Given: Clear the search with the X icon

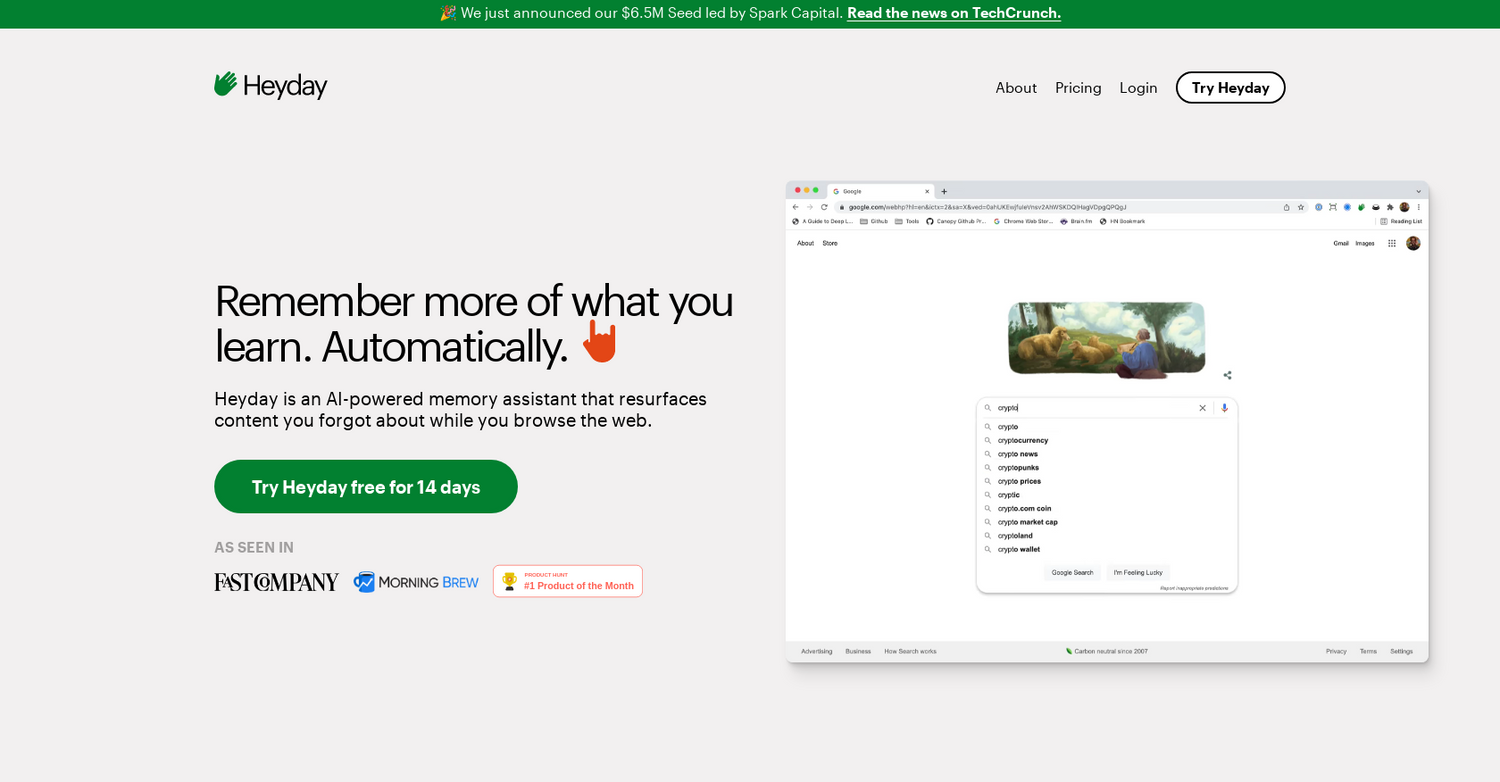Looking at the screenshot, I should coord(1202,407).
